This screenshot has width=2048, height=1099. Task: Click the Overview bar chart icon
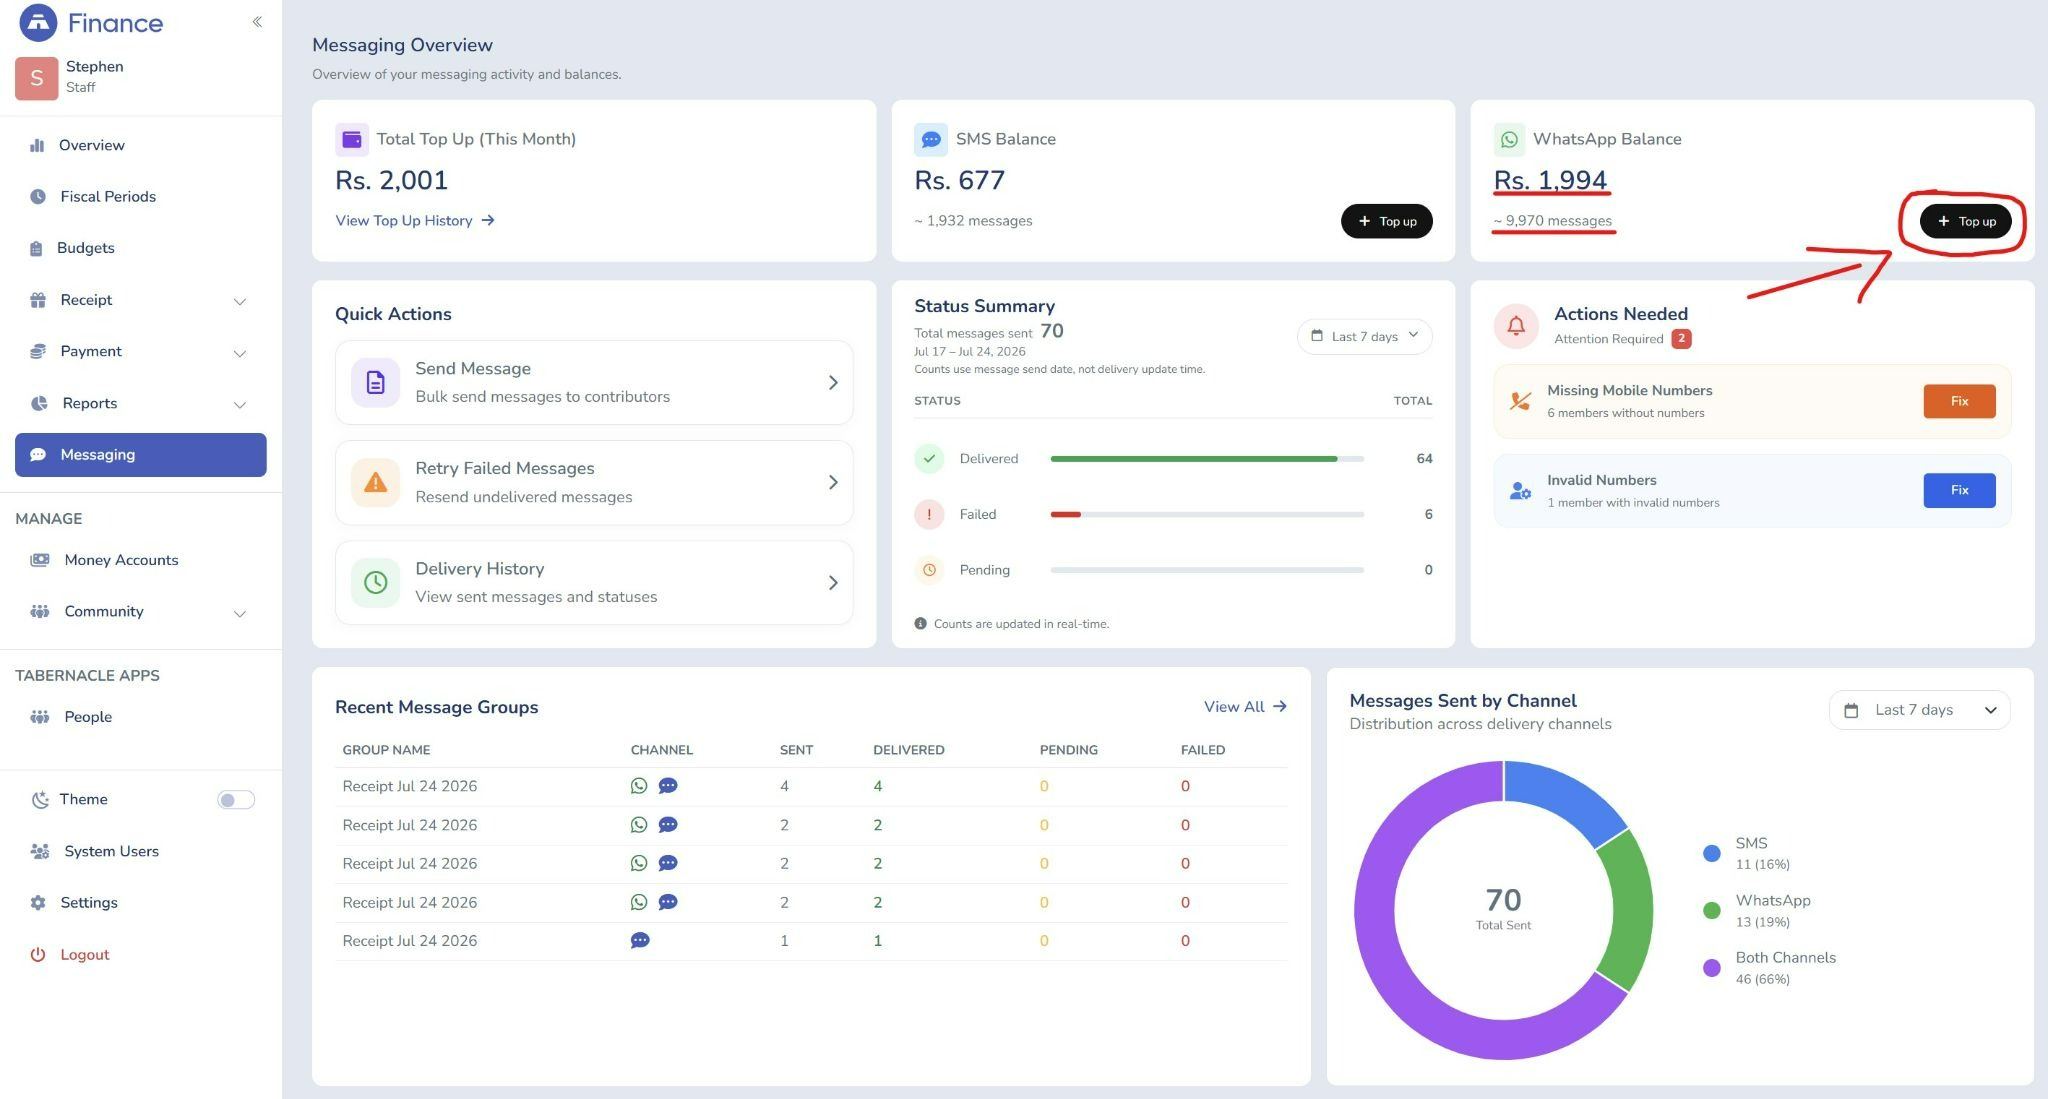pos(37,145)
